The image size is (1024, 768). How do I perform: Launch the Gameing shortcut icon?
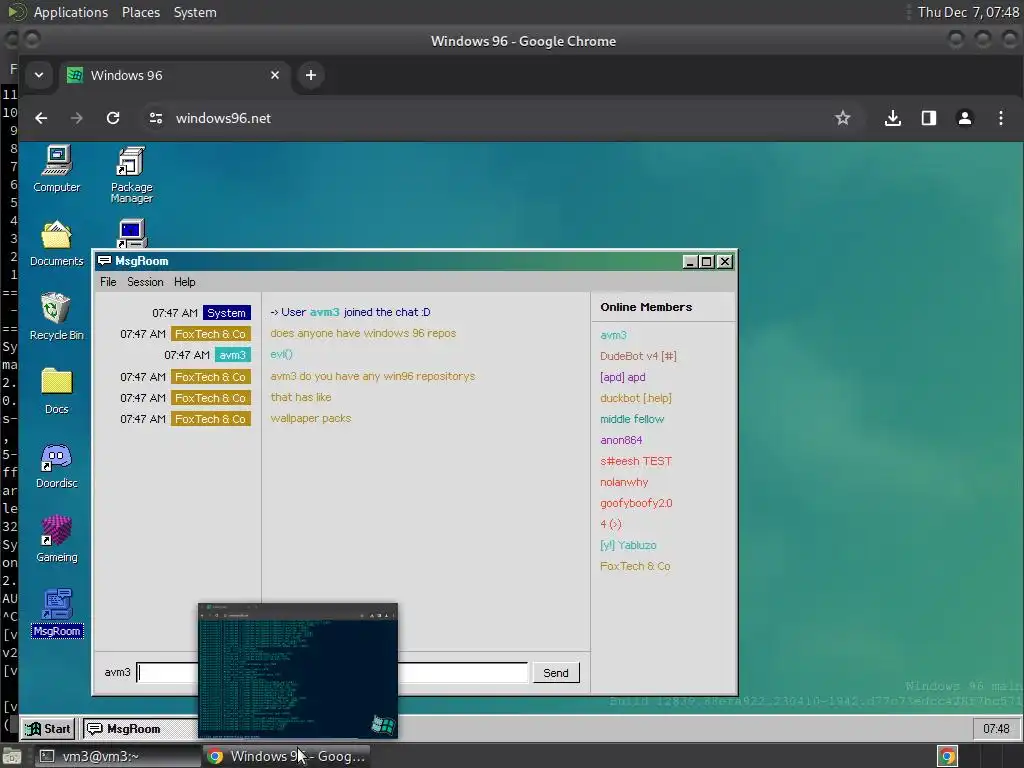[57, 539]
